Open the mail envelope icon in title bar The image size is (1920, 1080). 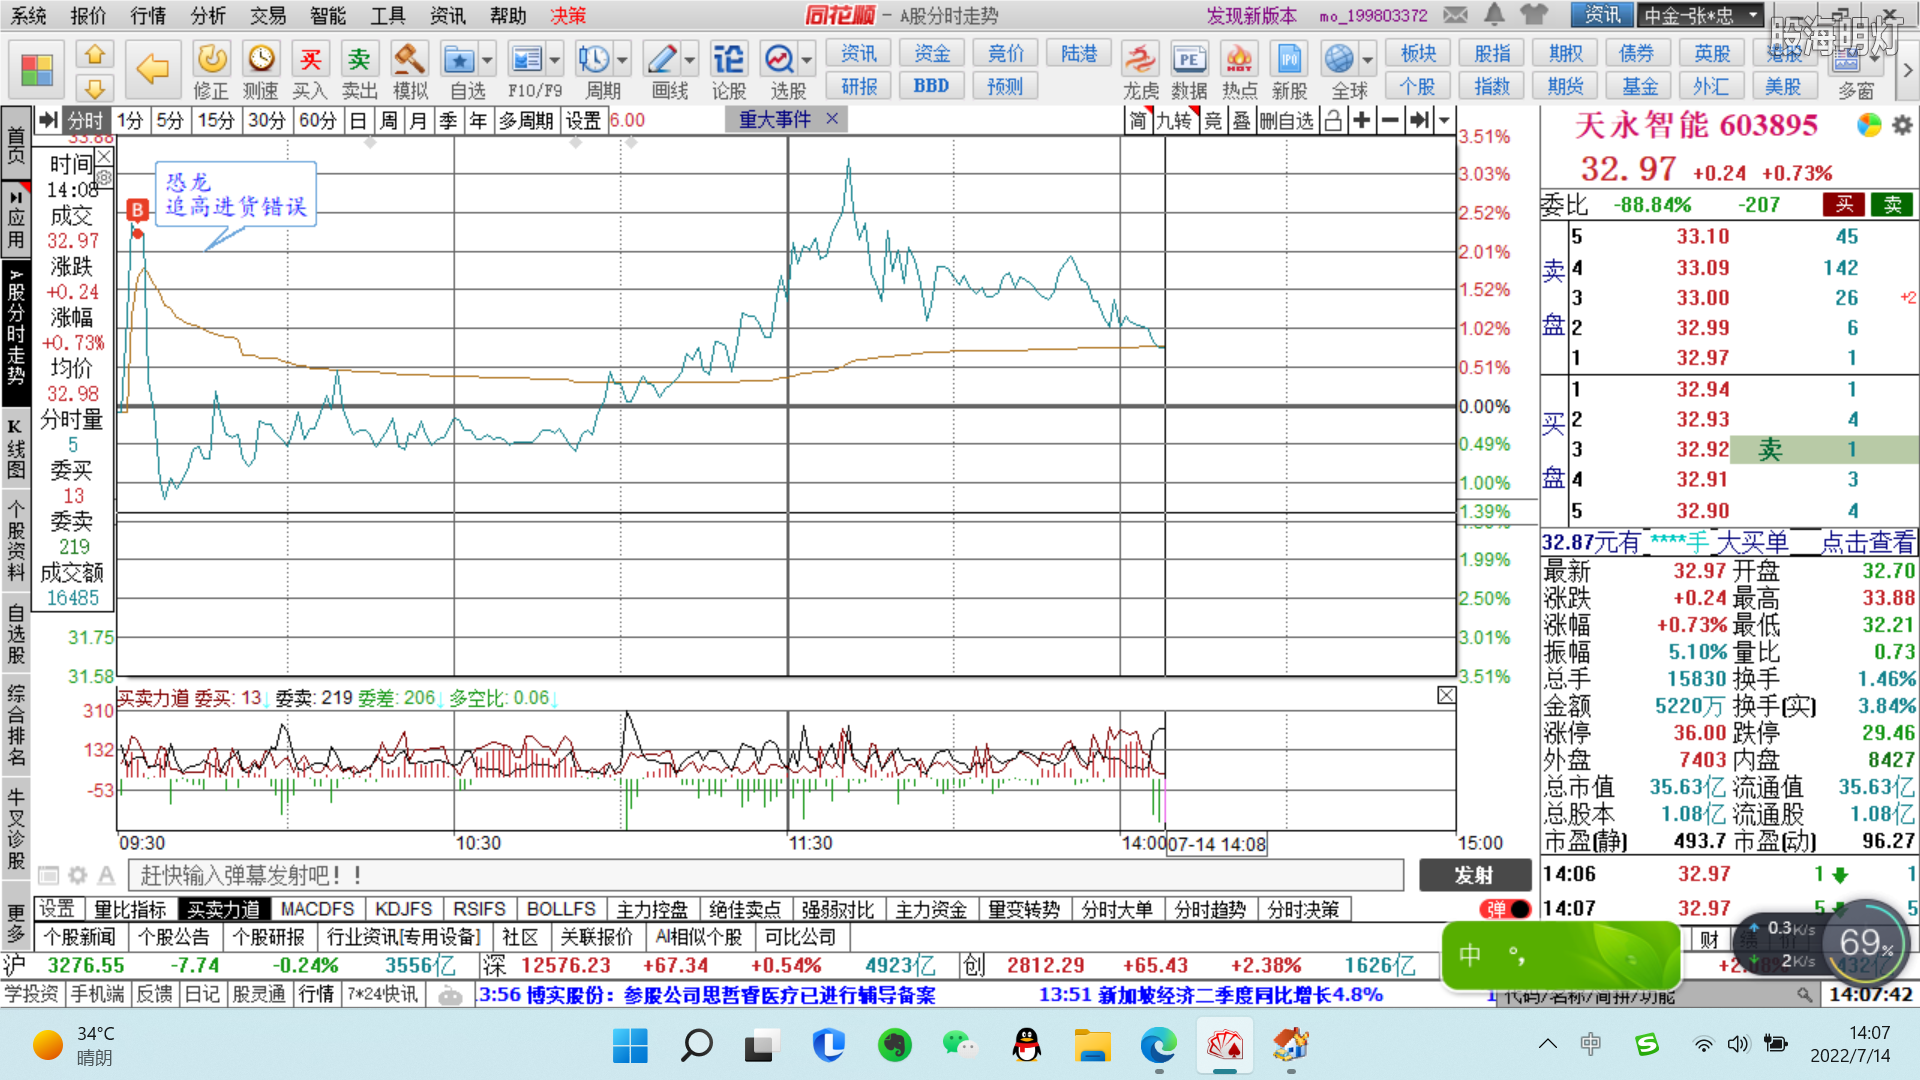[x=1455, y=15]
